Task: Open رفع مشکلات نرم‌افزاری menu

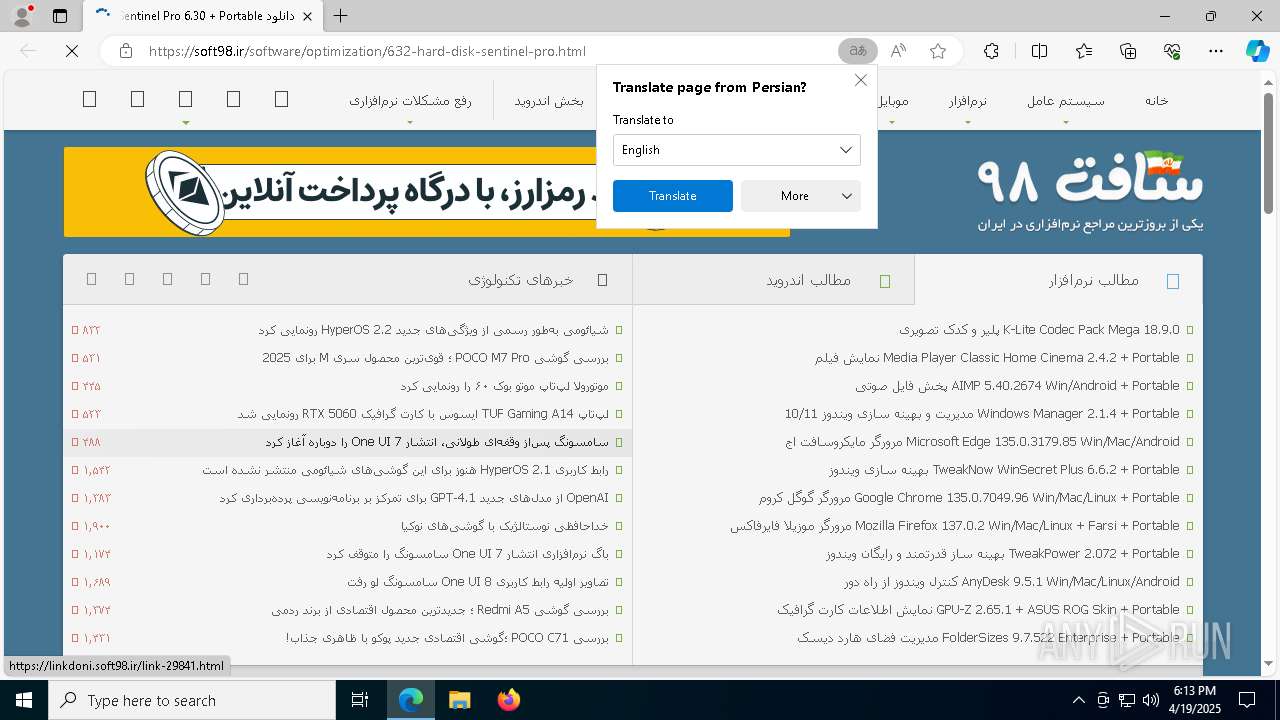Action: pyautogui.click(x=410, y=101)
